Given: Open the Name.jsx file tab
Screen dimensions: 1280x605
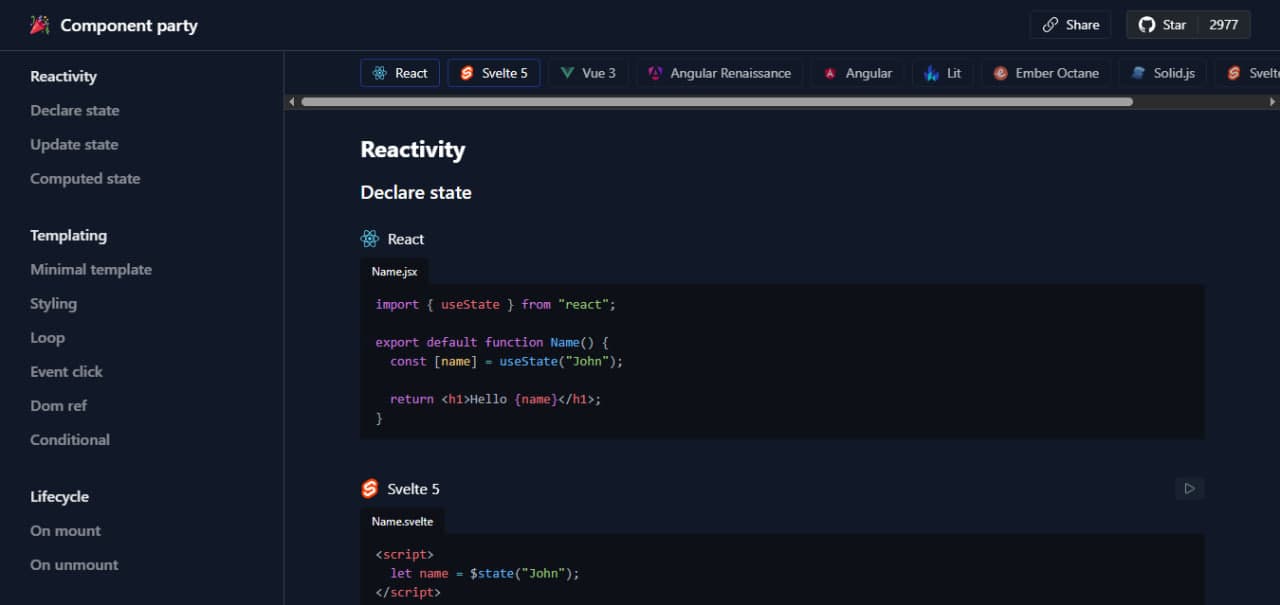Looking at the screenshot, I should click(x=394, y=271).
